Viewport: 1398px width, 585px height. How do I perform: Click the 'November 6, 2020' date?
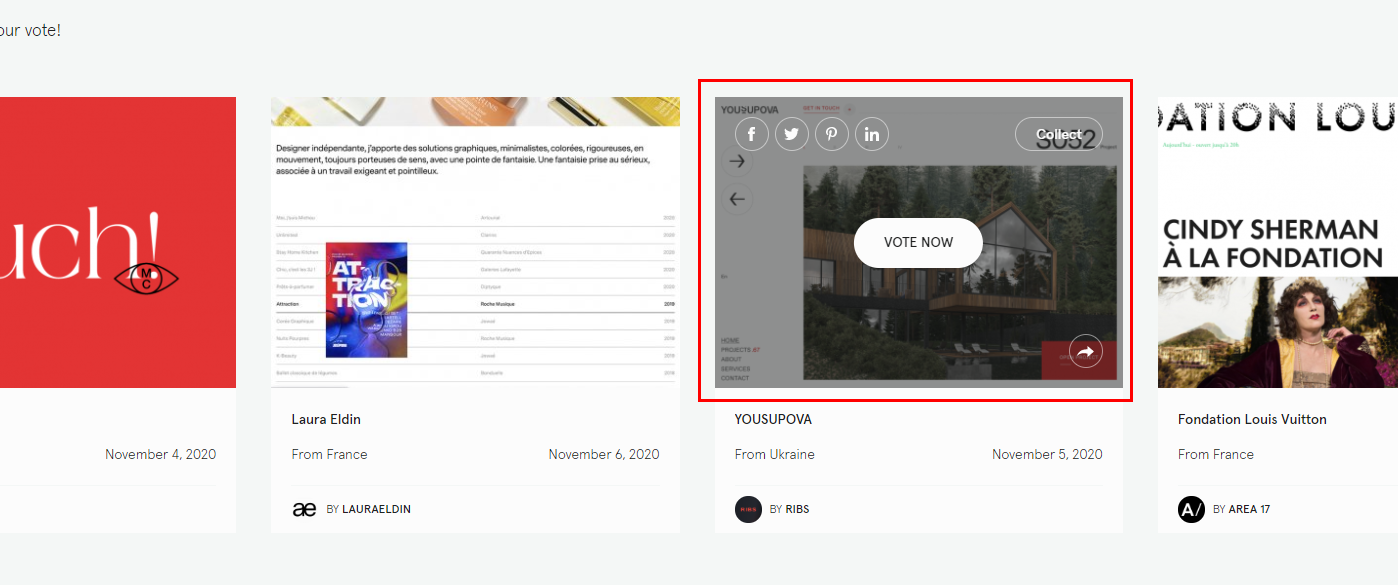(604, 454)
